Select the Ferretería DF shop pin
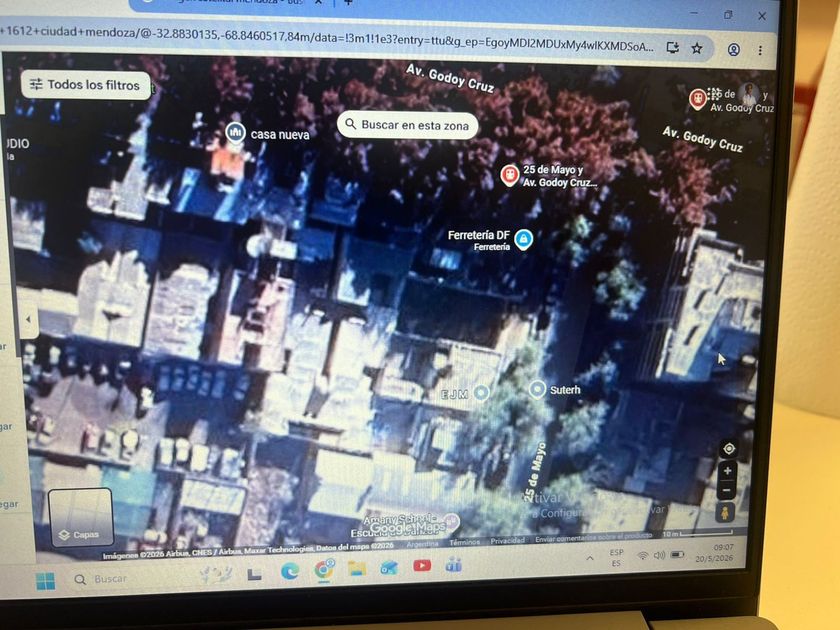 pos(523,239)
